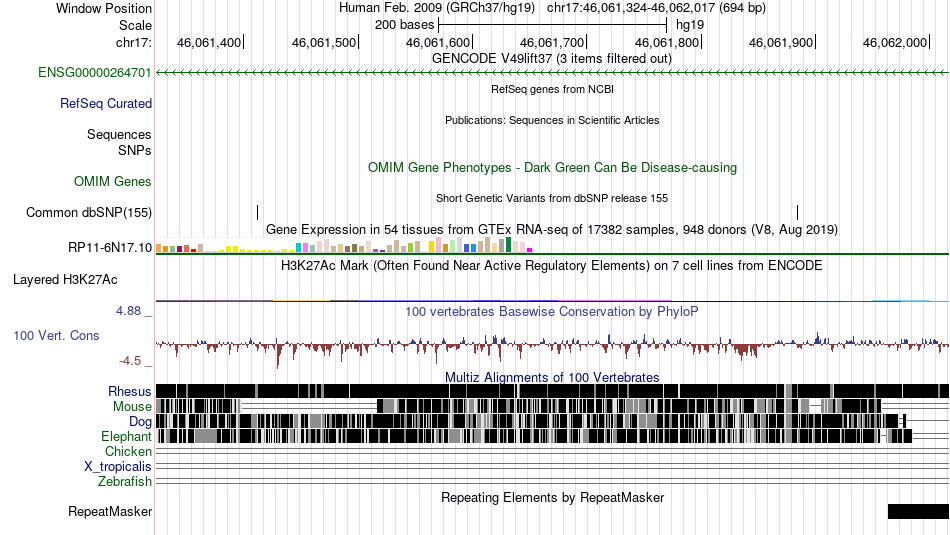Click the 46,061,400 ruler position
This screenshot has width=950, height=535.
click(209, 42)
